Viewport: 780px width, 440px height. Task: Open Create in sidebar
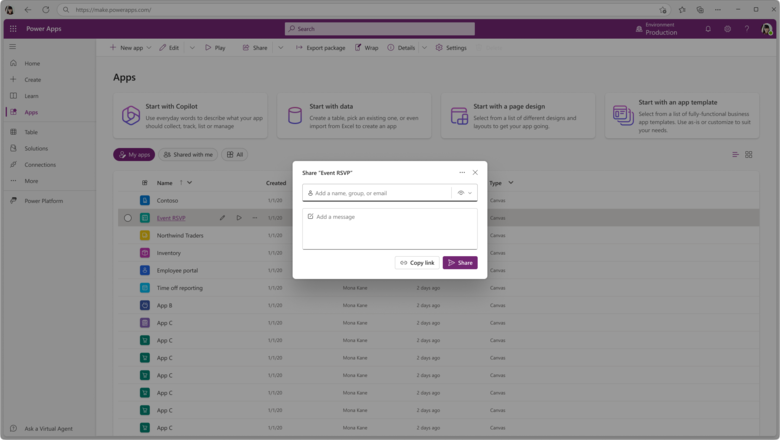(x=33, y=80)
